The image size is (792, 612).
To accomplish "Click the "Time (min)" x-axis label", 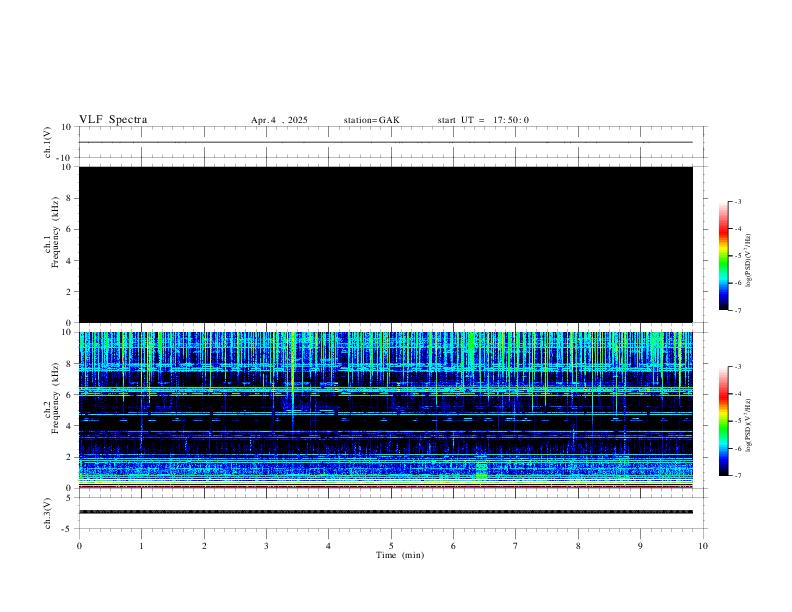I will [x=400, y=555].
